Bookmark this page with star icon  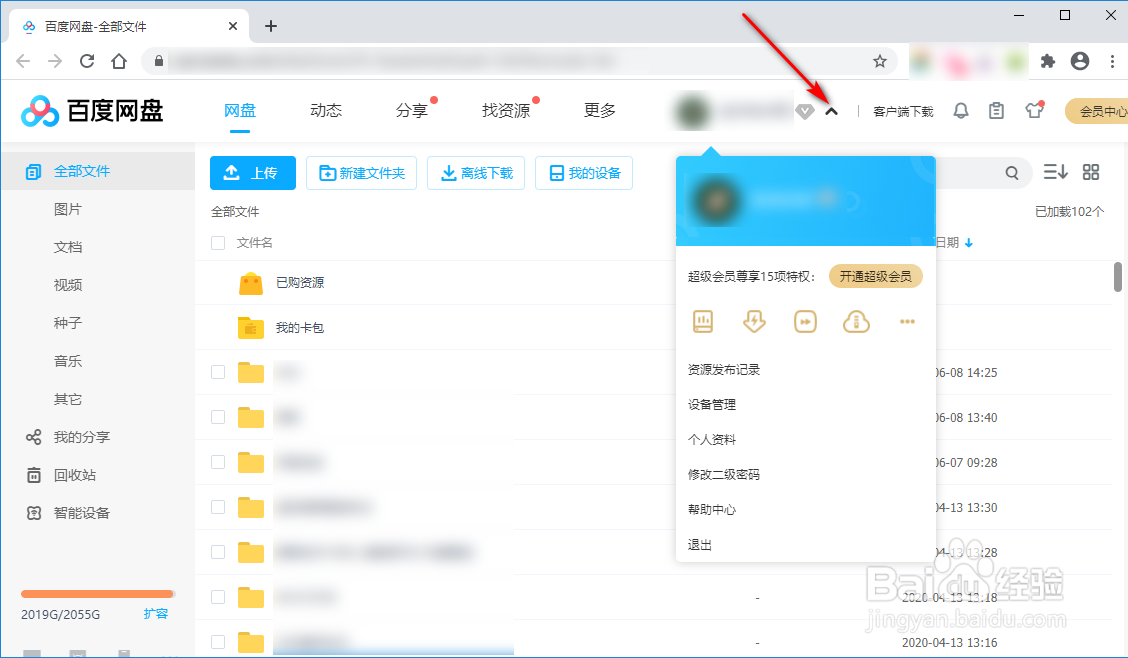click(880, 61)
